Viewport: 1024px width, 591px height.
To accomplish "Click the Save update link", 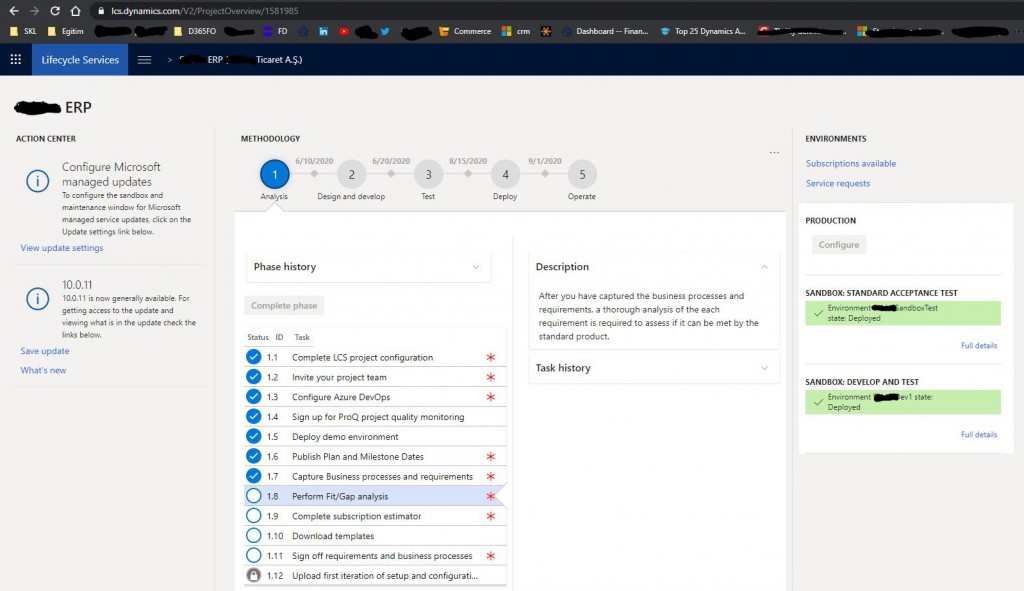I will coord(44,351).
